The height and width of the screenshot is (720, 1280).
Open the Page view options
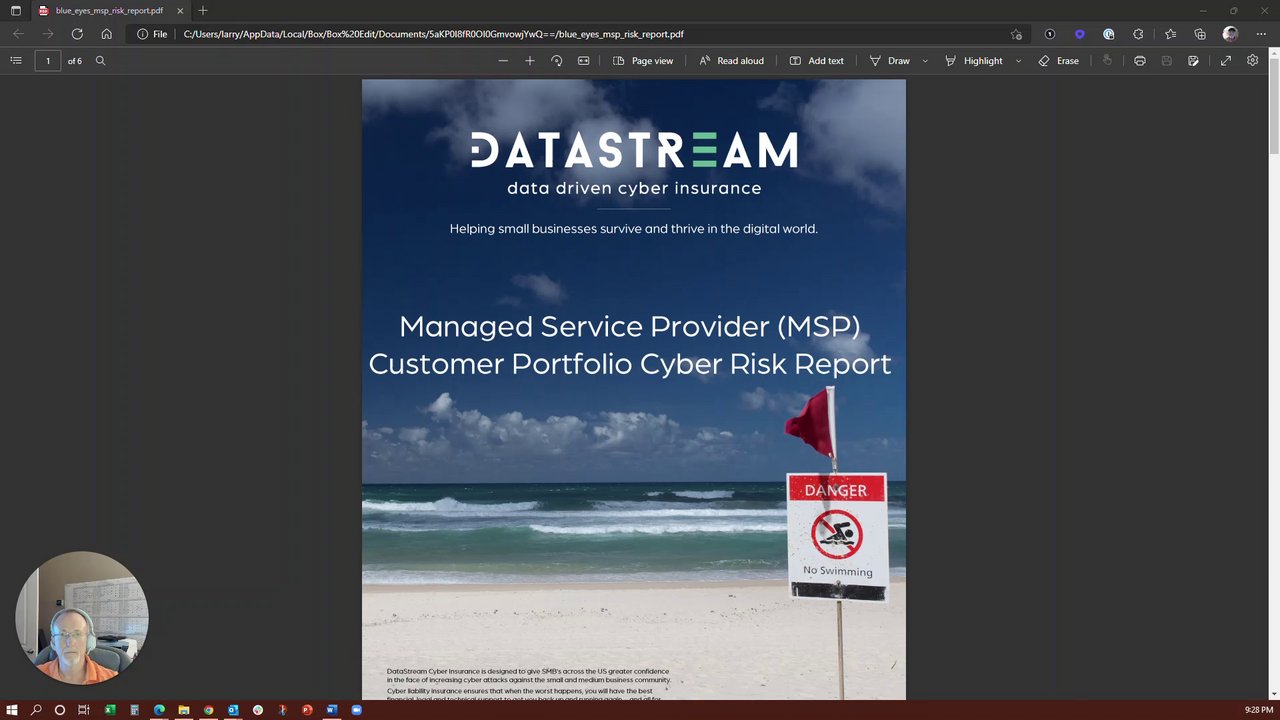click(x=643, y=61)
